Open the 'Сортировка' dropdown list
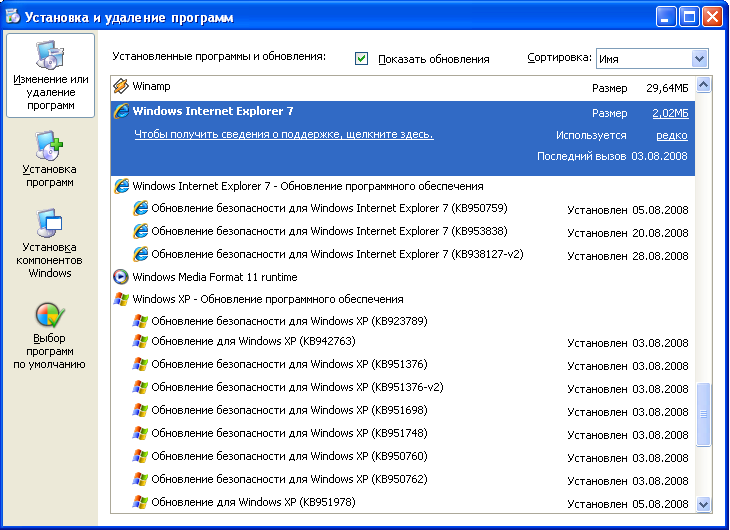 [x=699, y=59]
